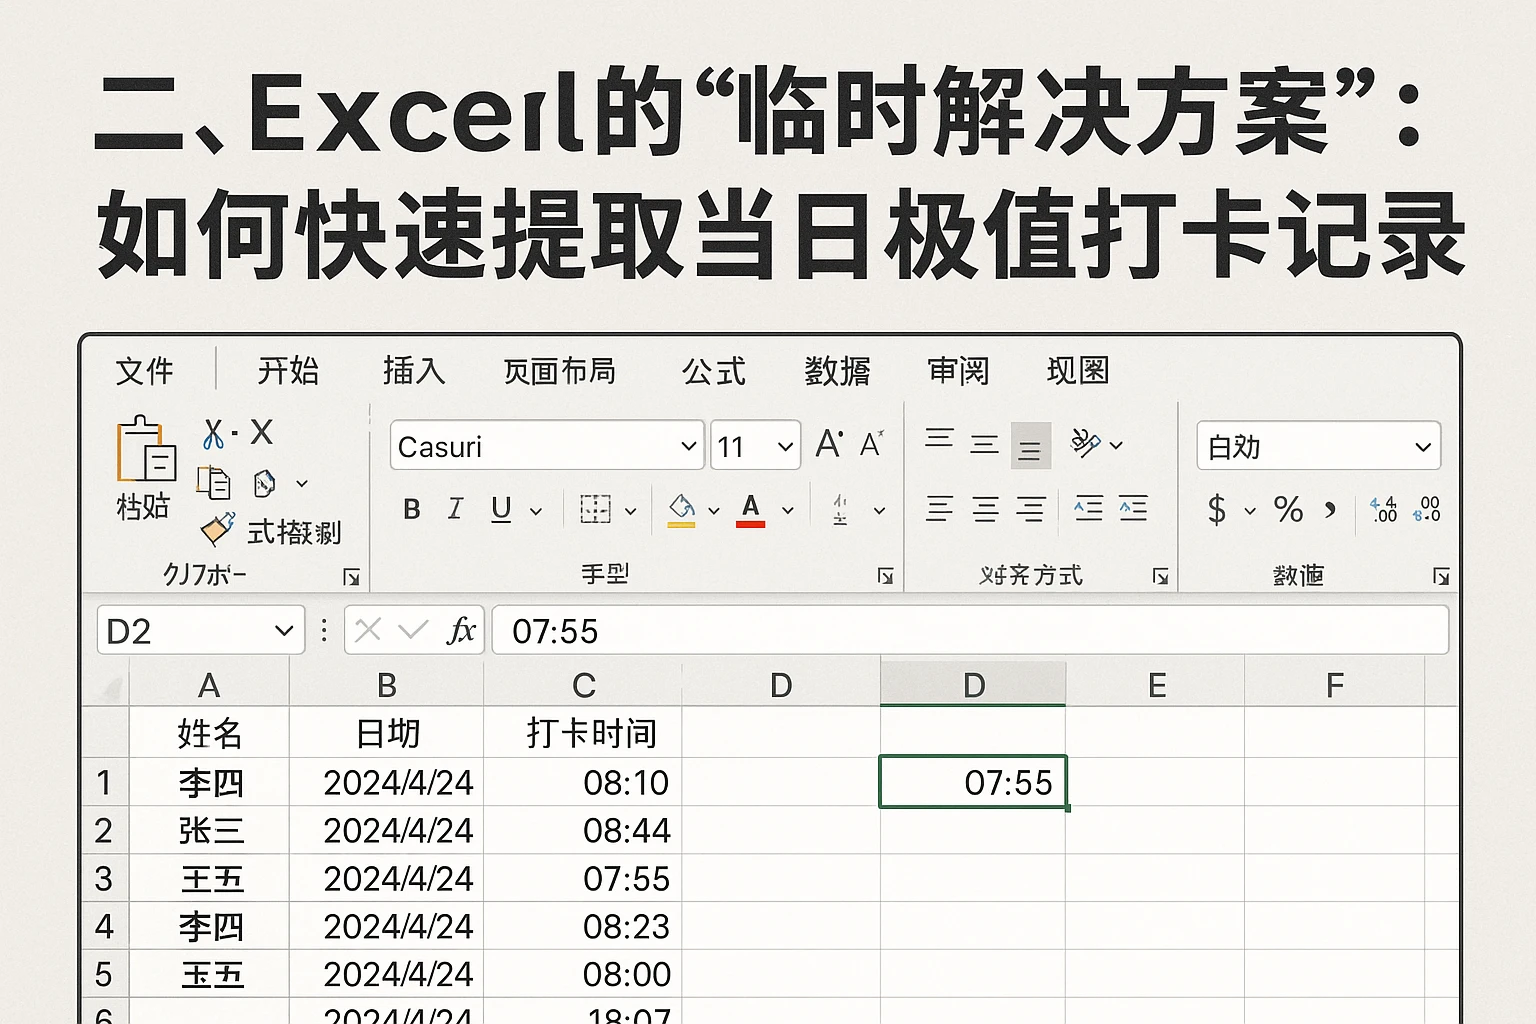
Task: Apply percent style format
Action: point(1289,510)
